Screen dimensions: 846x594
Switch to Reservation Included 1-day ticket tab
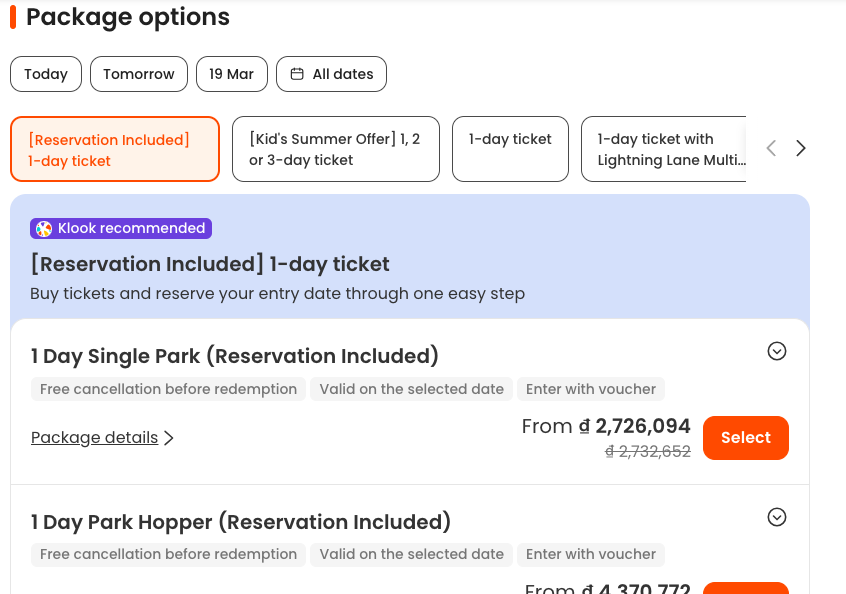(115, 150)
